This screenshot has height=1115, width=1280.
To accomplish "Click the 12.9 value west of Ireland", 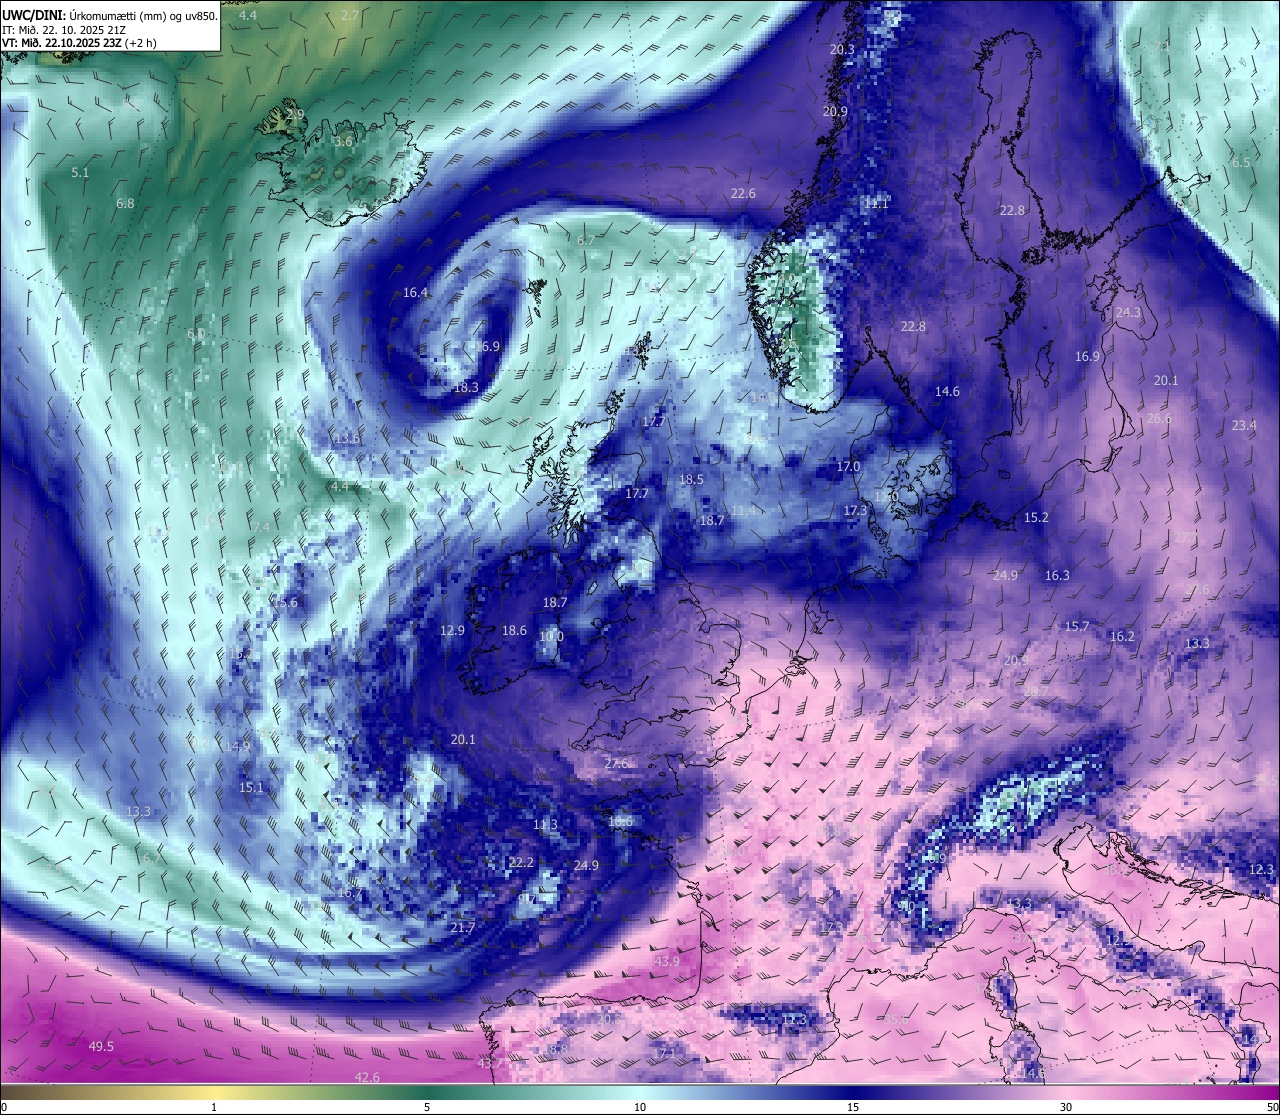I will tap(453, 631).
